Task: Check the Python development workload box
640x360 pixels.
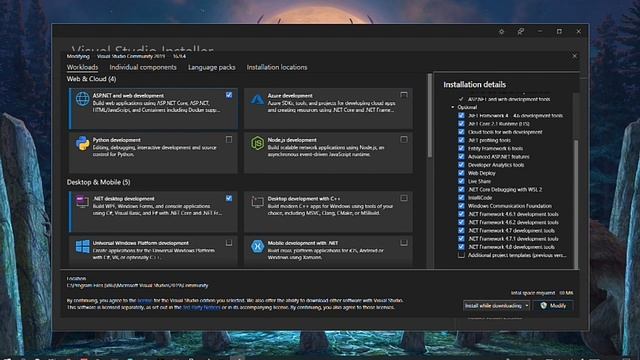Action: [x=229, y=139]
